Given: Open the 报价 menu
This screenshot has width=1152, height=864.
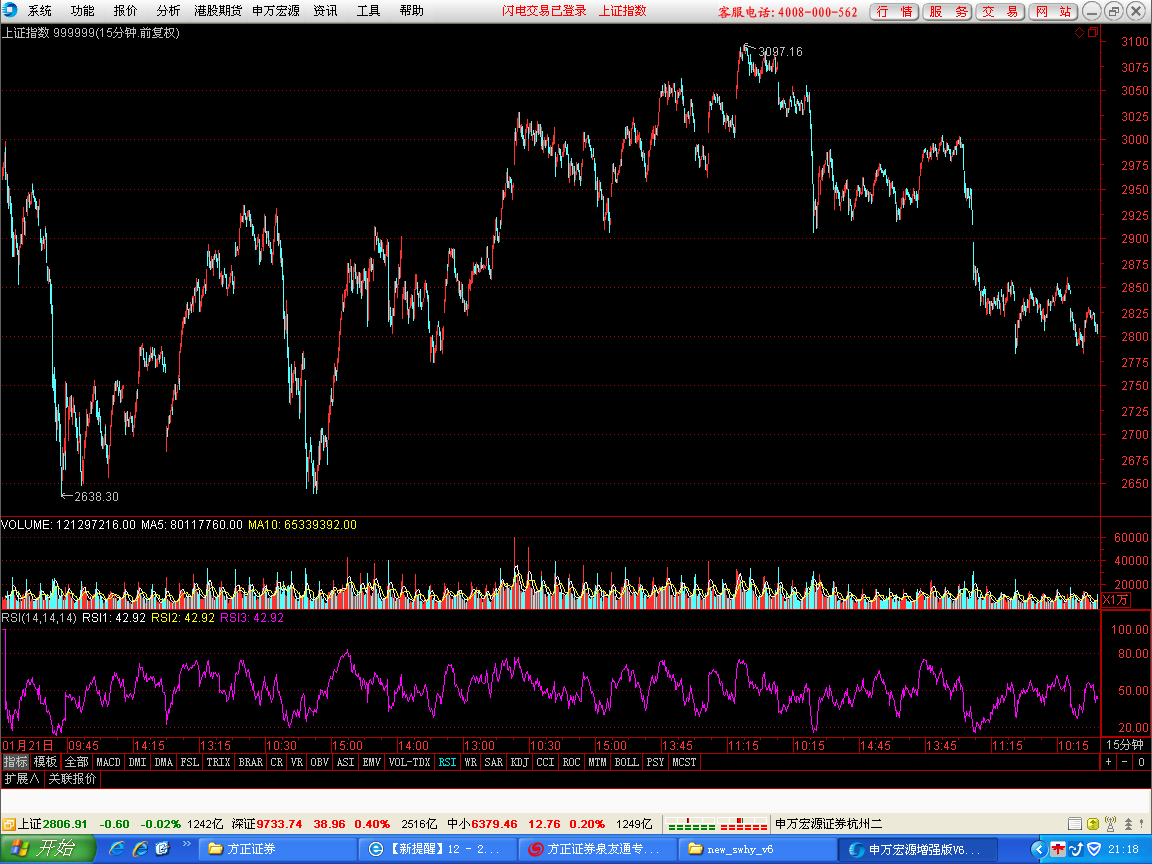Looking at the screenshot, I should (x=125, y=11).
